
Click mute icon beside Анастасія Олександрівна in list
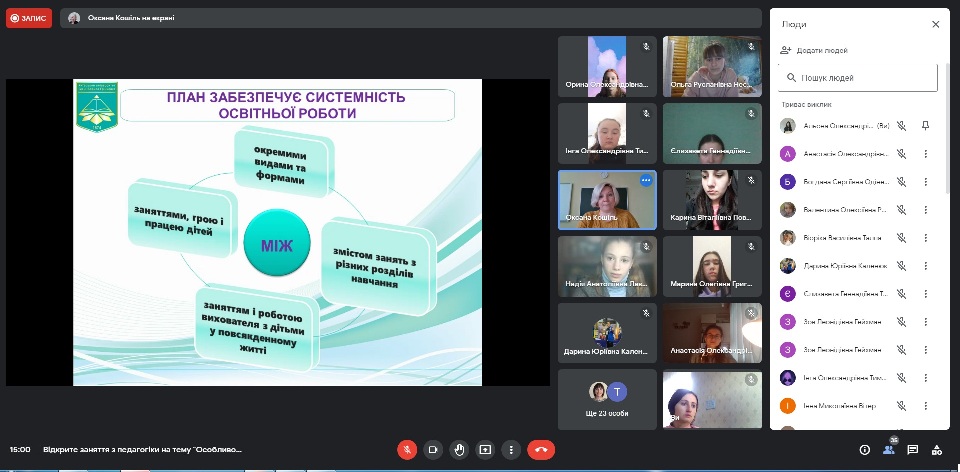pos(901,154)
